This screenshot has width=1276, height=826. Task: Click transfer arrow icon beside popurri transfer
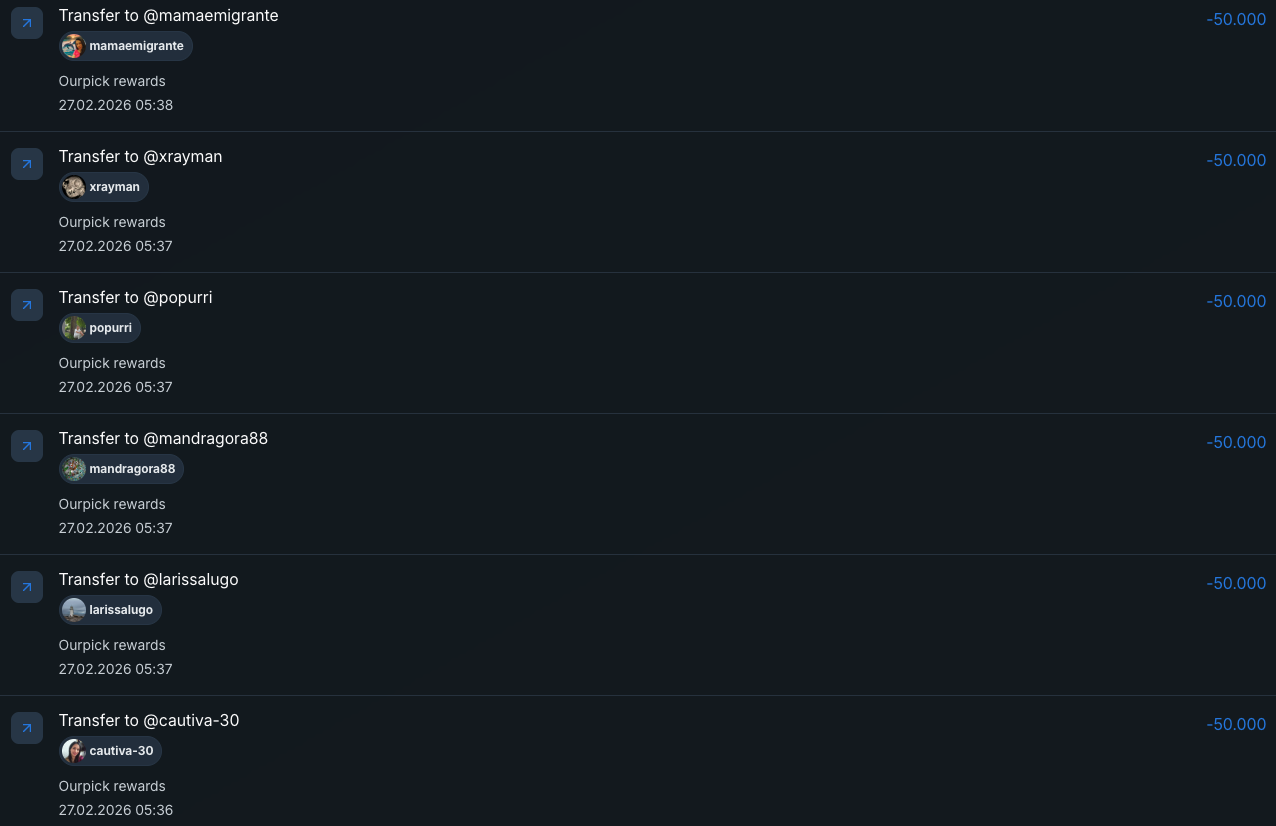pyautogui.click(x=27, y=305)
